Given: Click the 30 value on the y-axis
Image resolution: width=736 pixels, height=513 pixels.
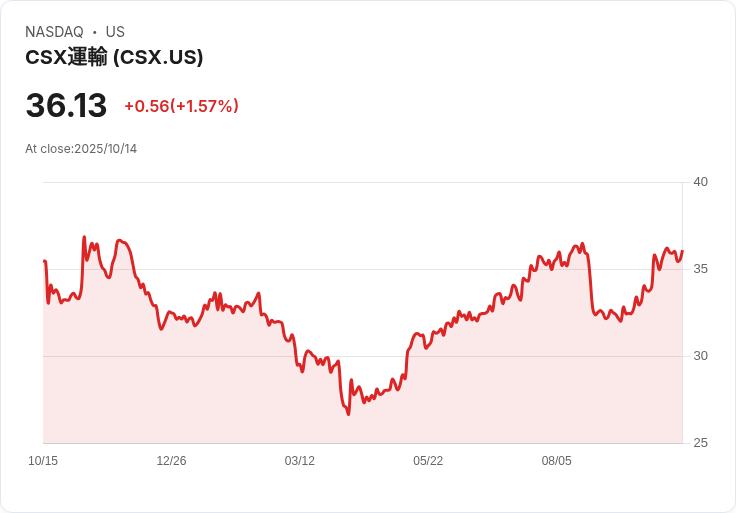Looking at the screenshot, I should coord(700,356).
